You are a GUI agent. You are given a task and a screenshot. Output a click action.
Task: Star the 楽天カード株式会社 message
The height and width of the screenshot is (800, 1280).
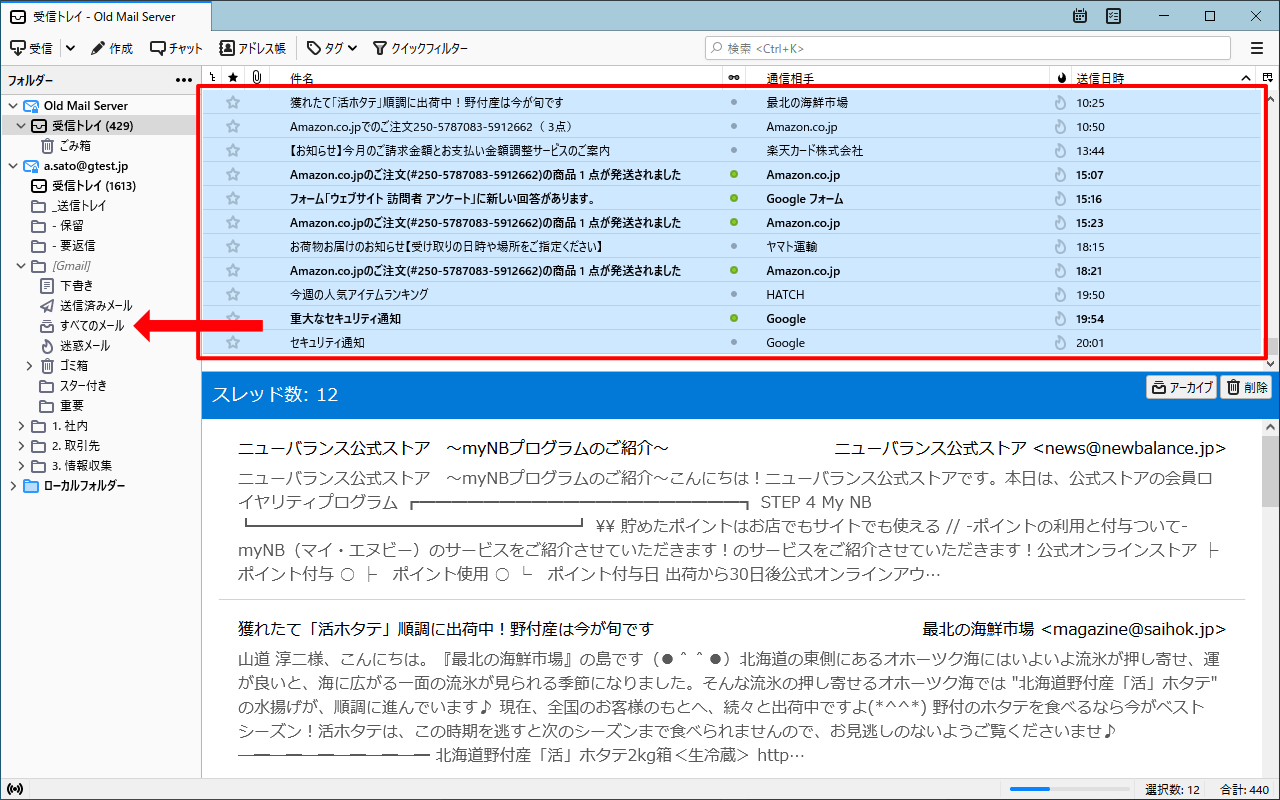tap(233, 150)
